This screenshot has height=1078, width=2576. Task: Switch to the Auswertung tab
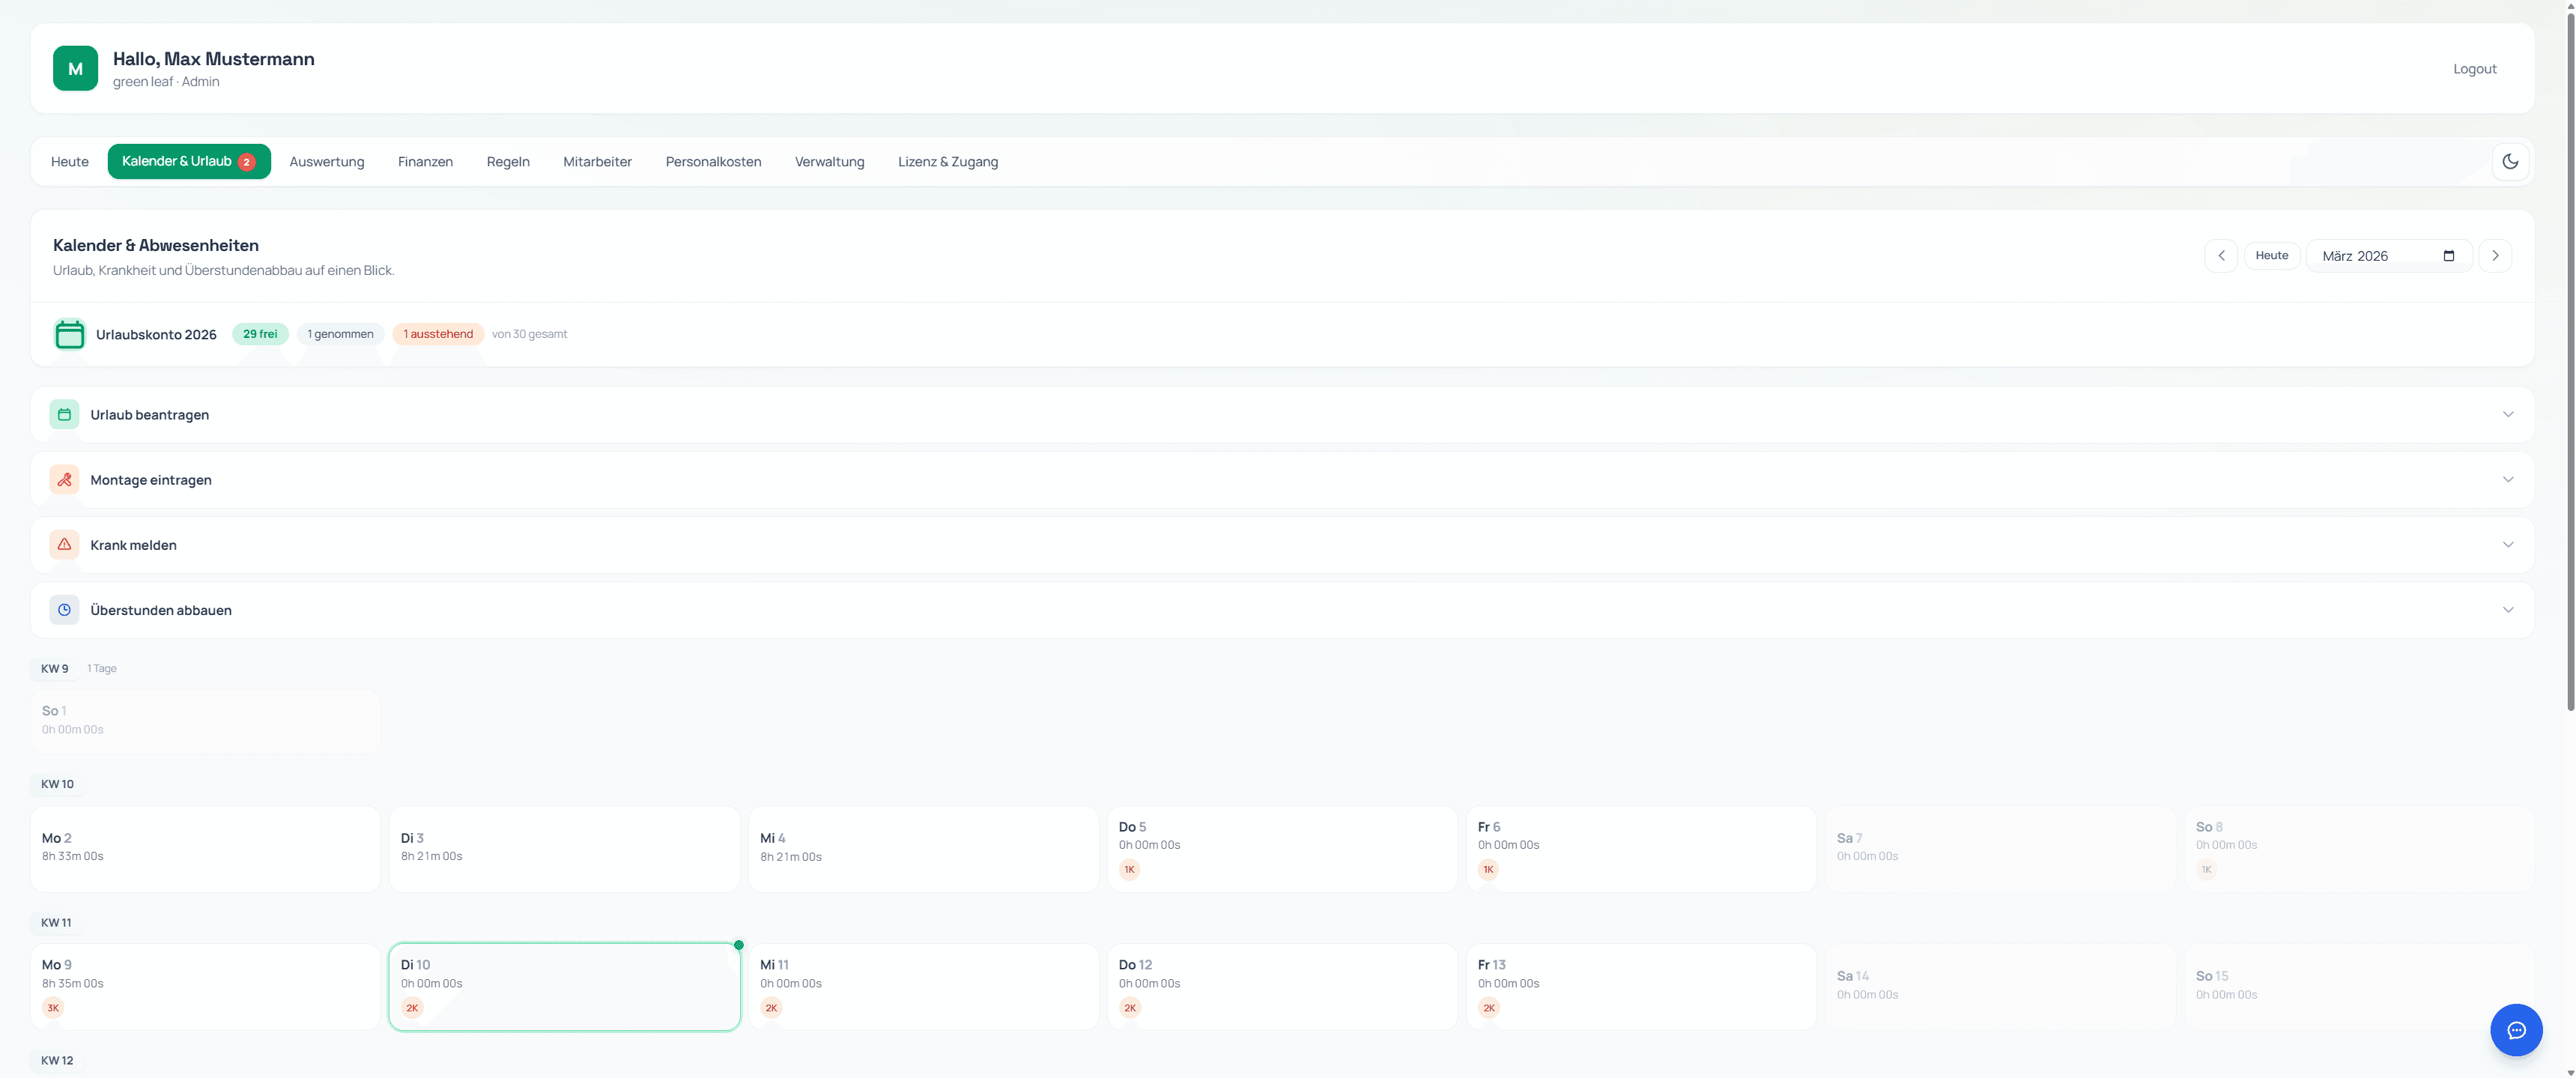point(326,161)
